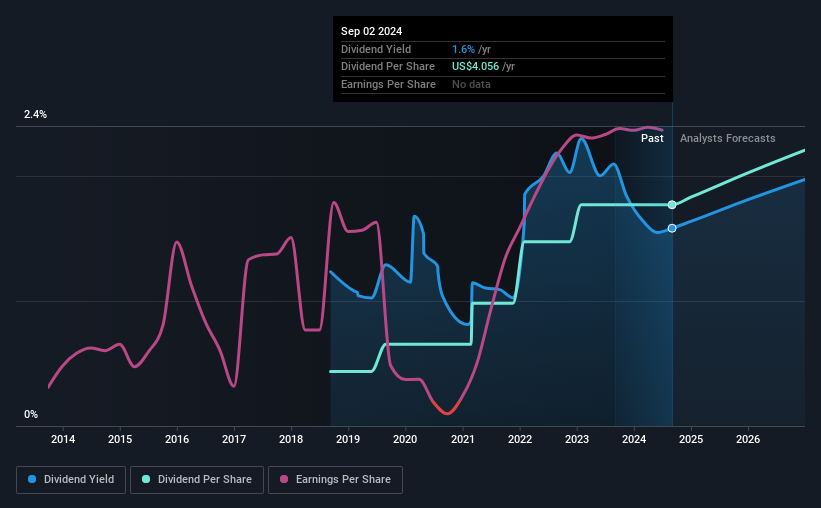Click the 1.6% dividend yield value in tooltip
Viewport: 821px width, 508px height.
click(x=463, y=49)
